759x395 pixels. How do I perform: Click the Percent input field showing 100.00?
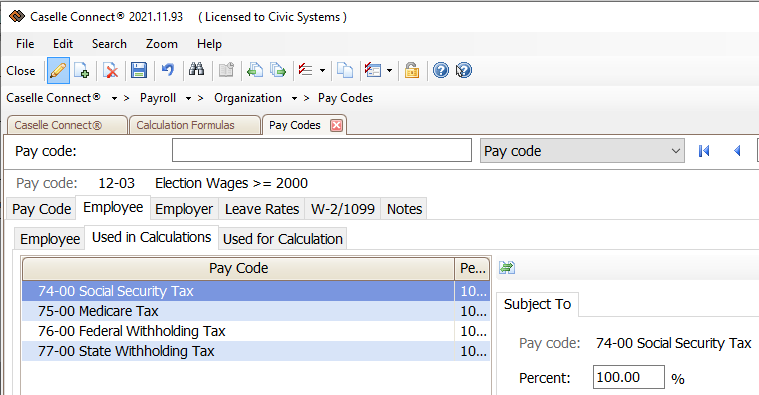[629, 377]
